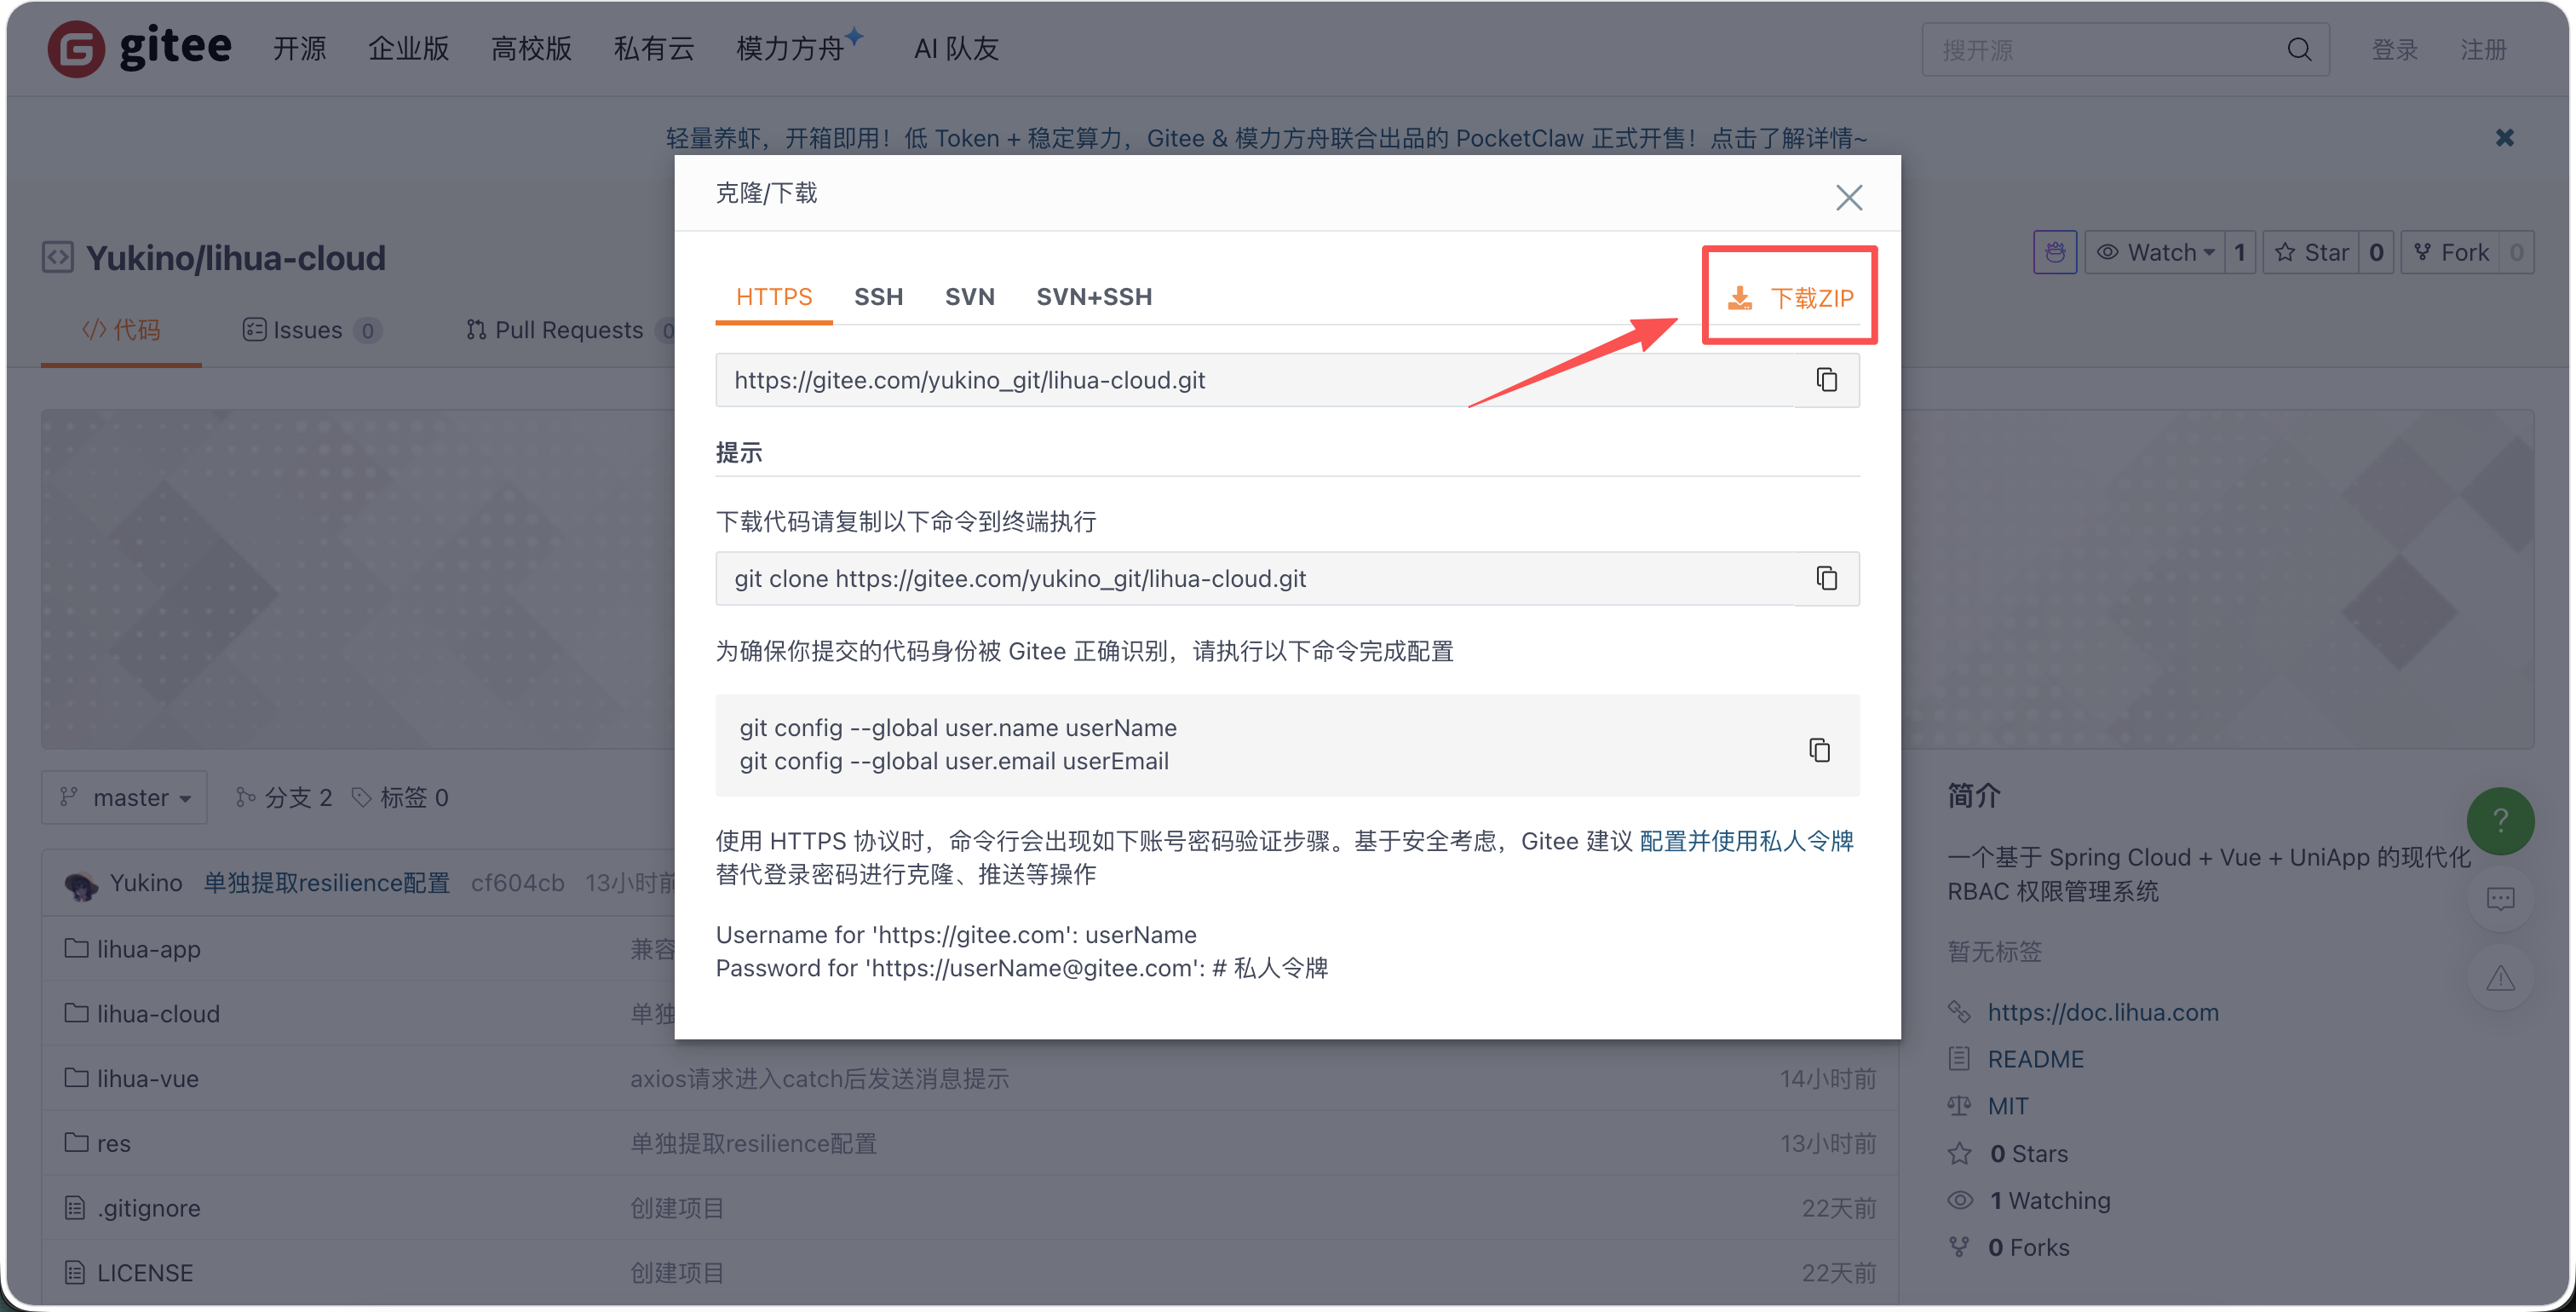Image resolution: width=2576 pixels, height=1312 pixels.
Task: Click Yukino's avatar in commit row
Action: pyautogui.click(x=81, y=884)
